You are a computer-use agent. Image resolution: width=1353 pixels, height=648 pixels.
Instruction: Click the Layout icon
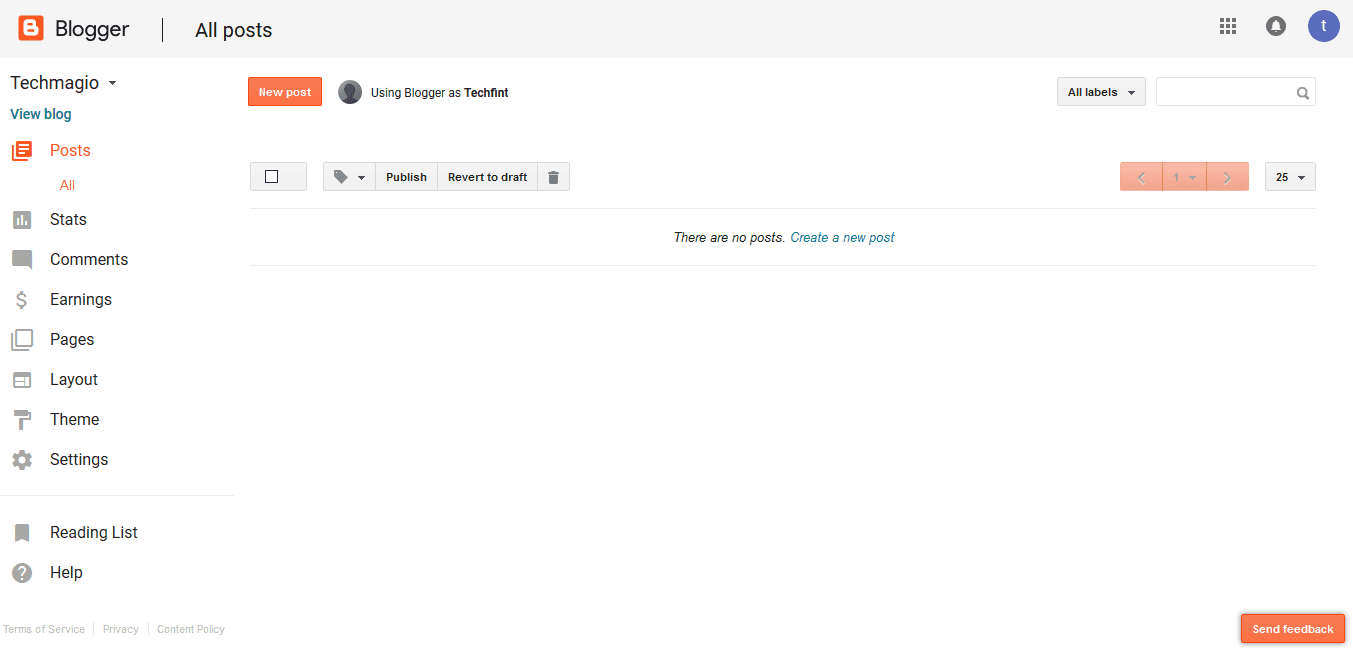coord(22,380)
